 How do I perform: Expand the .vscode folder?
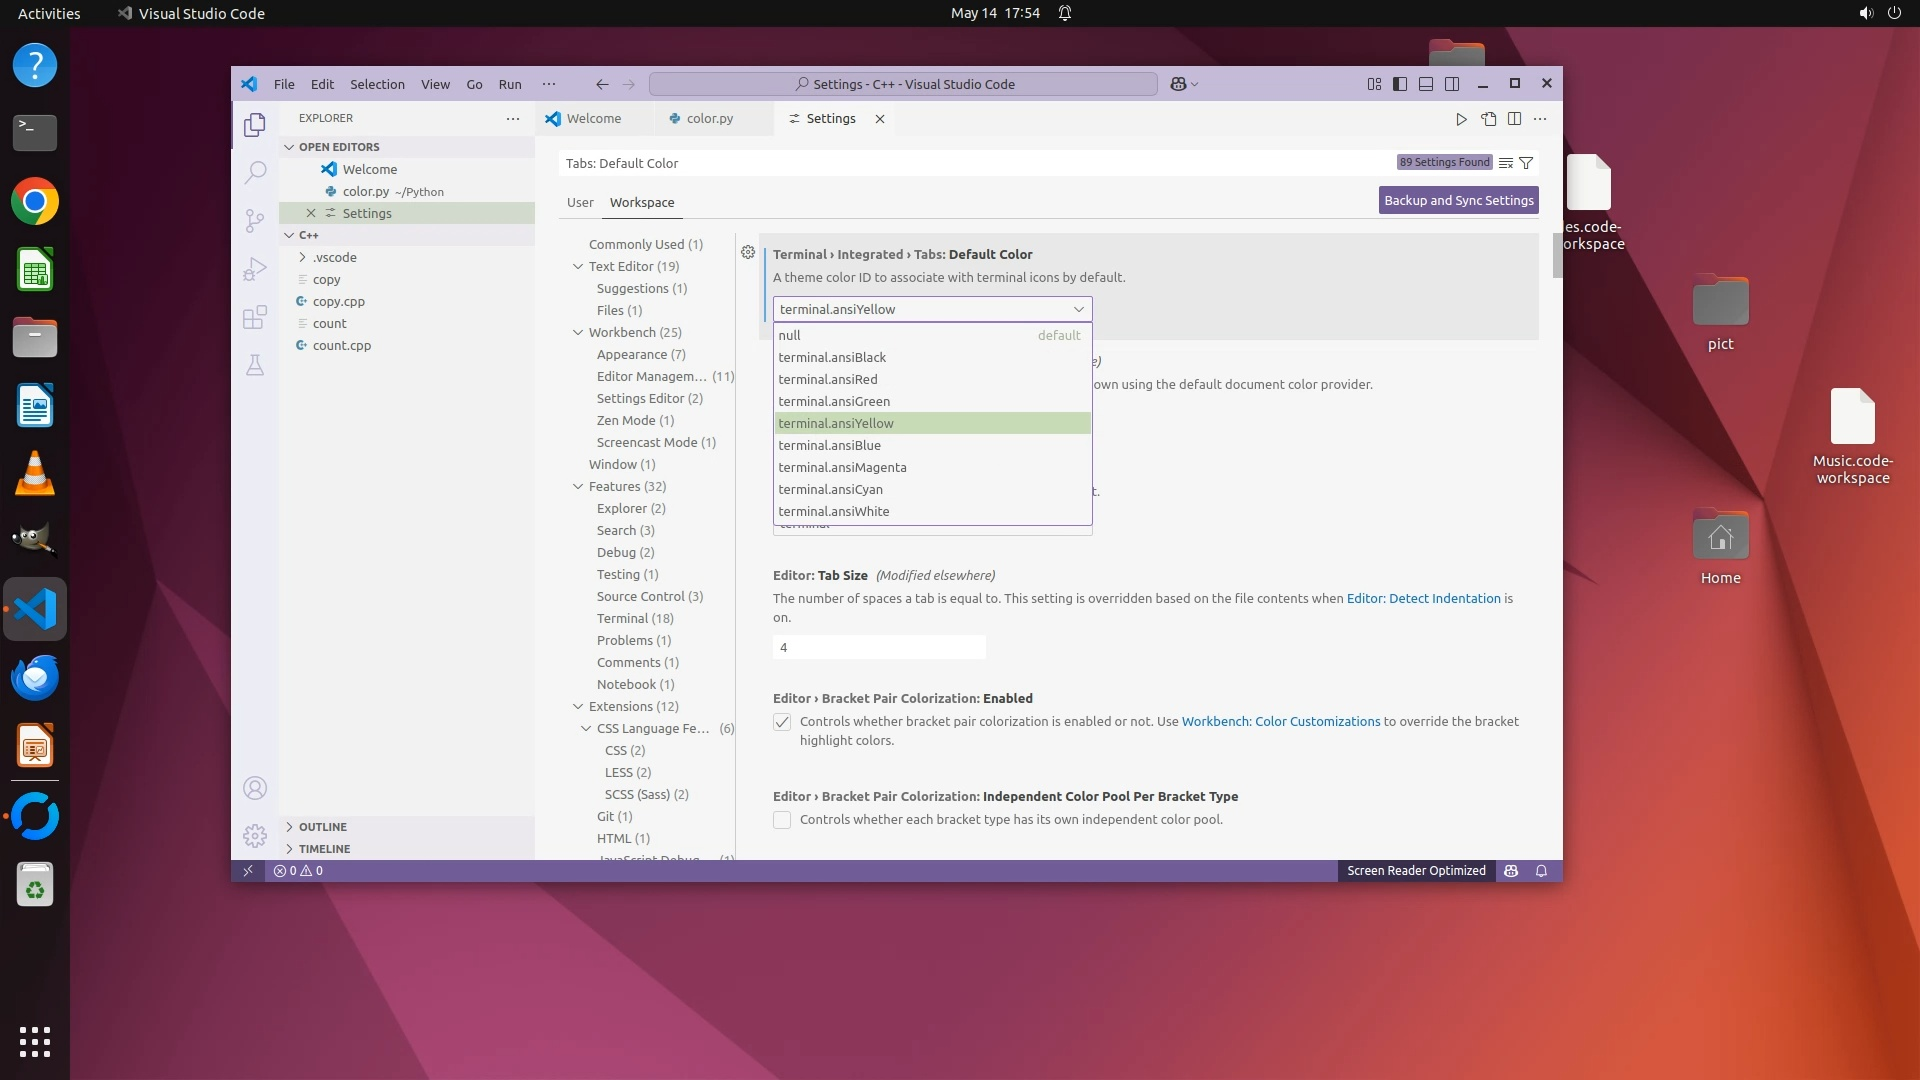(334, 257)
